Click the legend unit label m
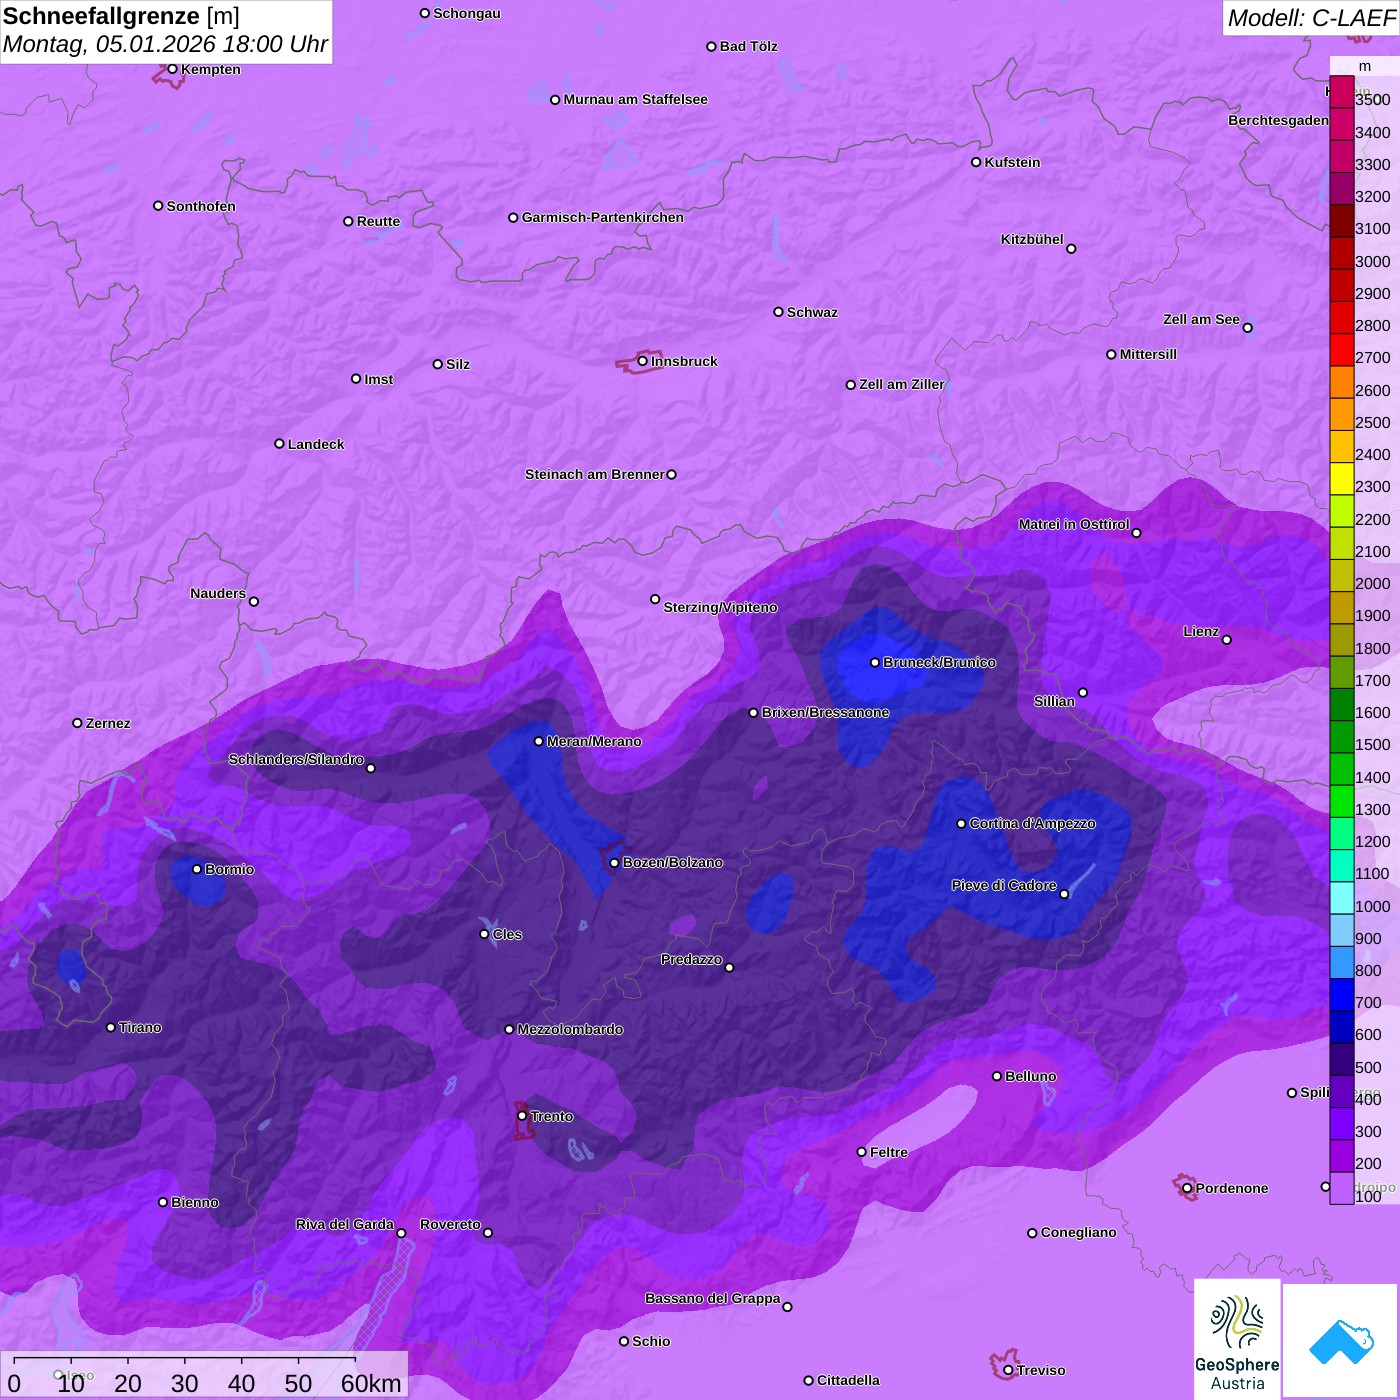This screenshot has width=1400, height=1400. click(1365, 66)
